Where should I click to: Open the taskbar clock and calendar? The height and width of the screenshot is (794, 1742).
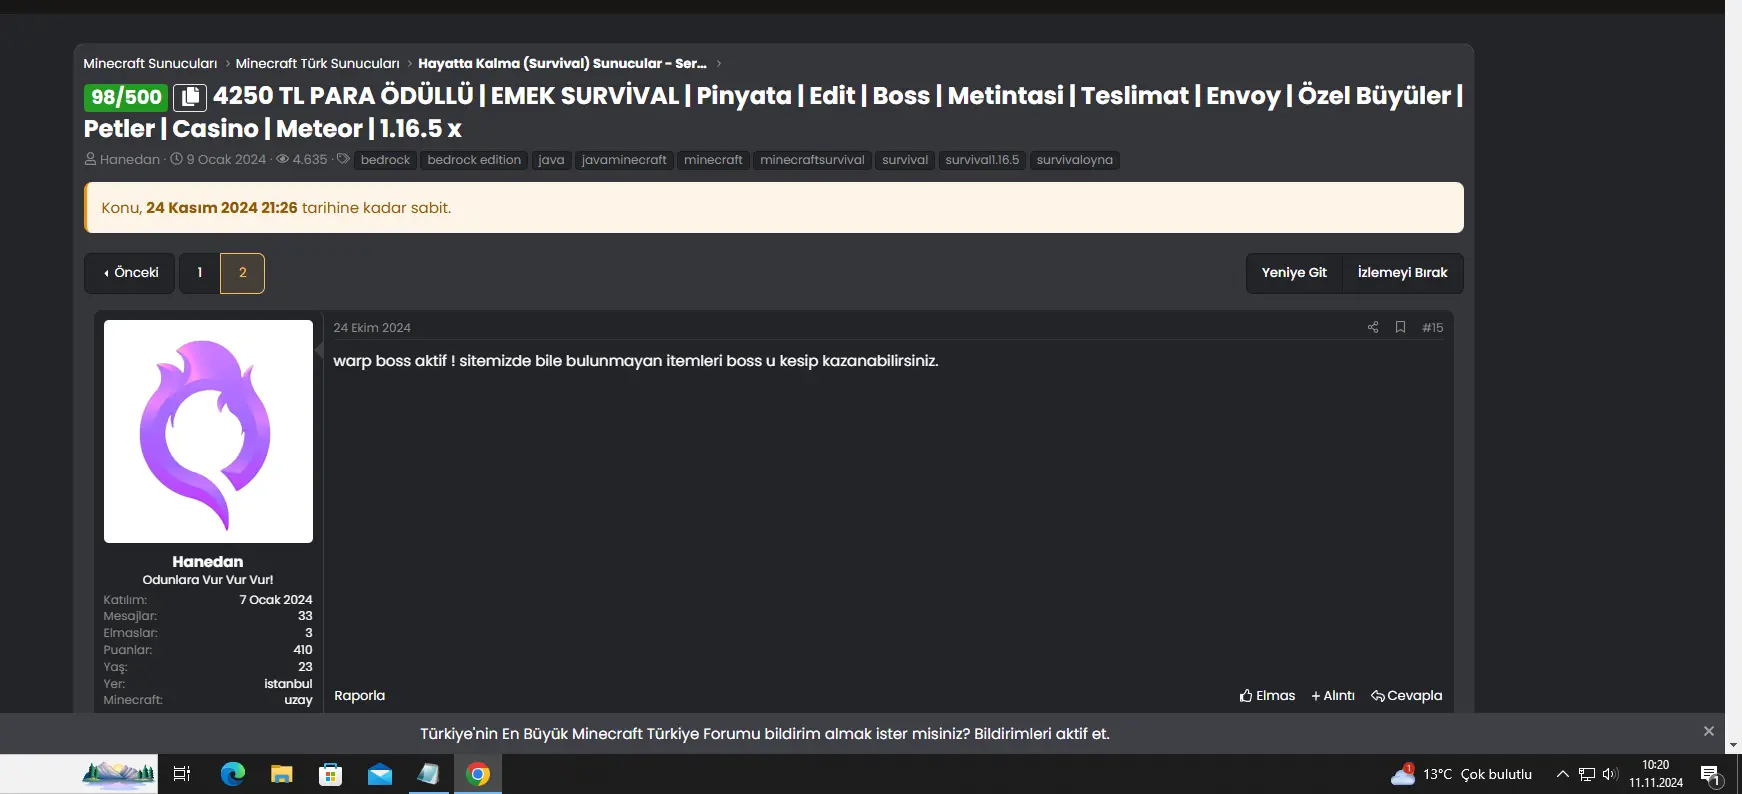pyautogui.click(x=1656, y=774)
